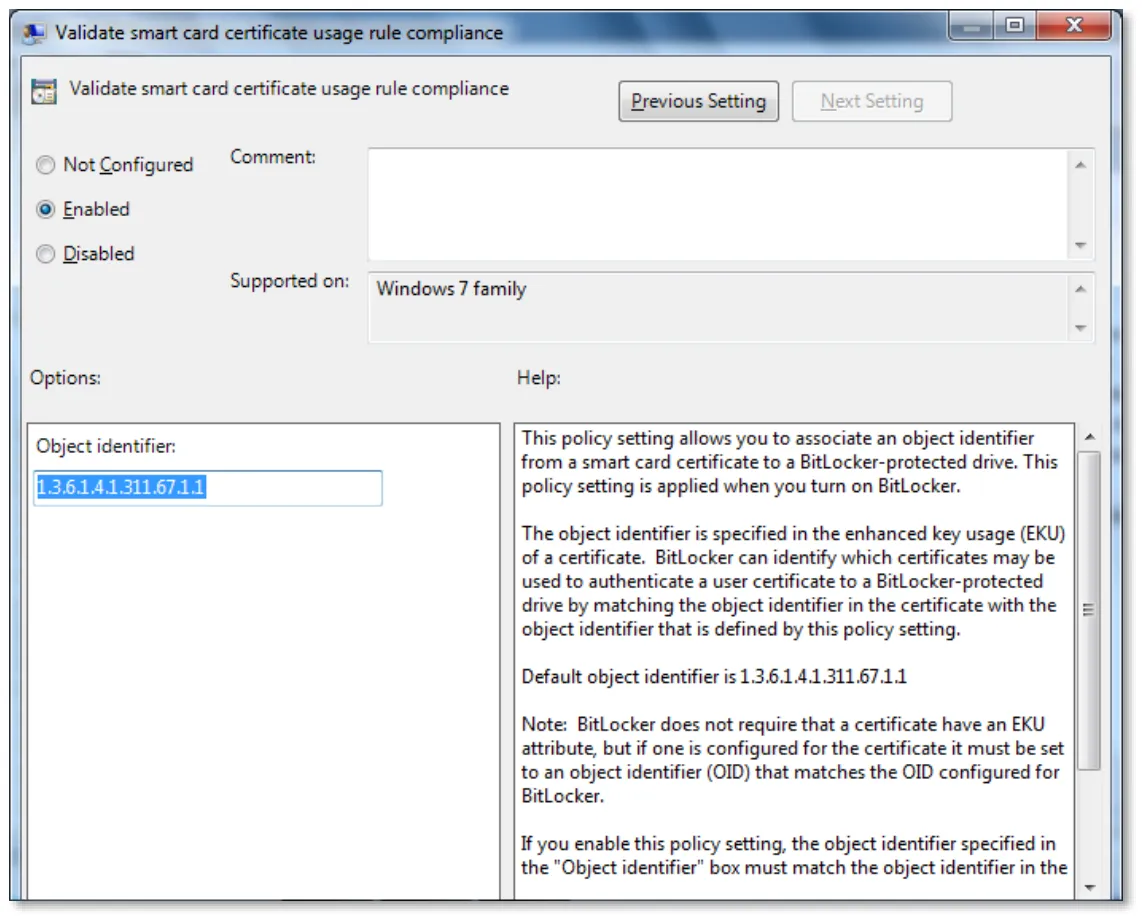Click the Object identifier input field
The width and height of the screenshot is (1145, 922).
[208, 488]
